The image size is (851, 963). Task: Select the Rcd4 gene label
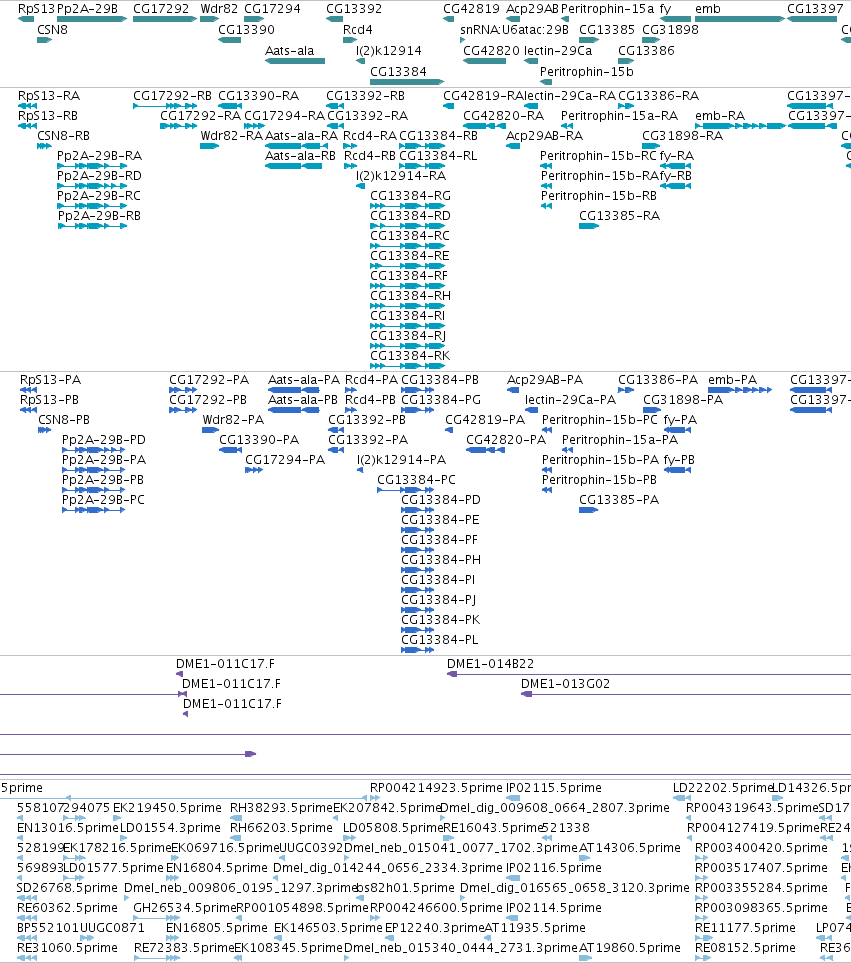tap(357, 29)
